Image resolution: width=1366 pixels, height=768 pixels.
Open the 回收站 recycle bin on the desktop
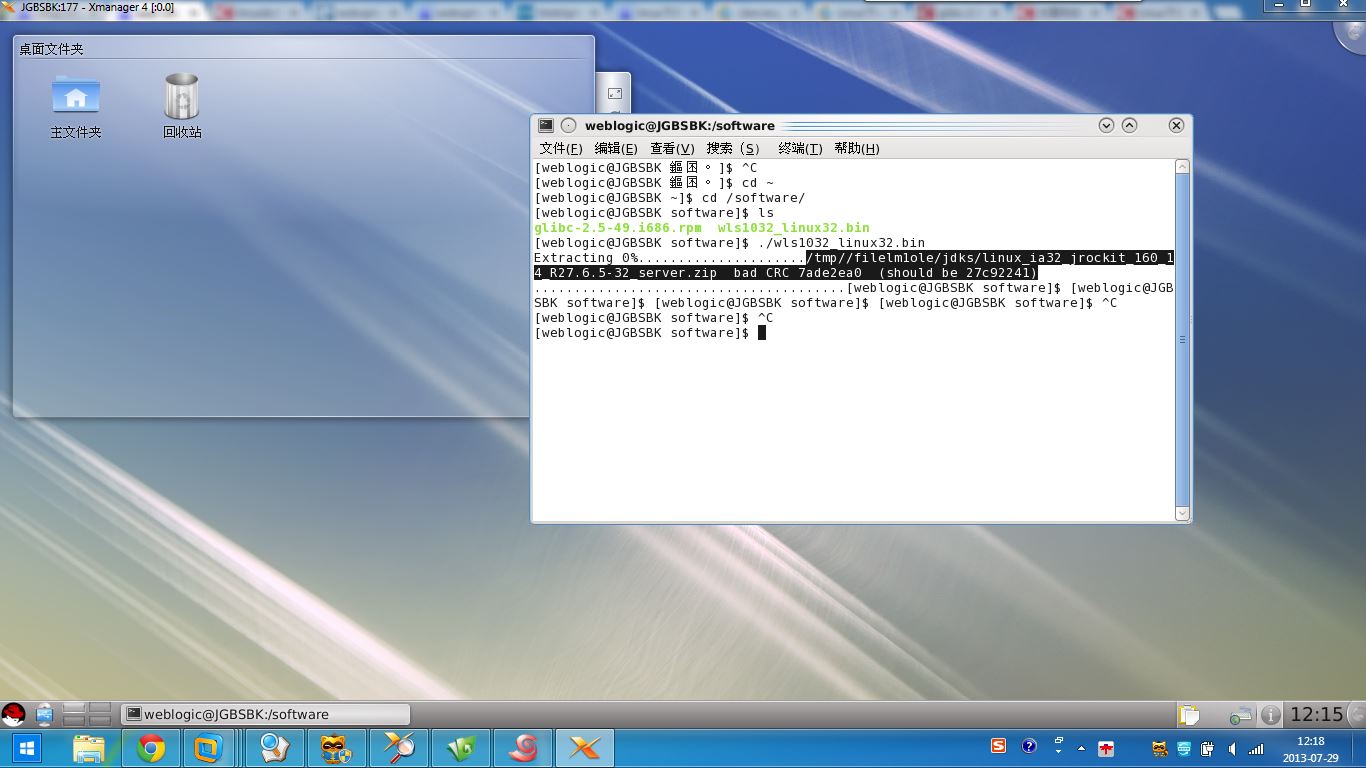(181, 95)
